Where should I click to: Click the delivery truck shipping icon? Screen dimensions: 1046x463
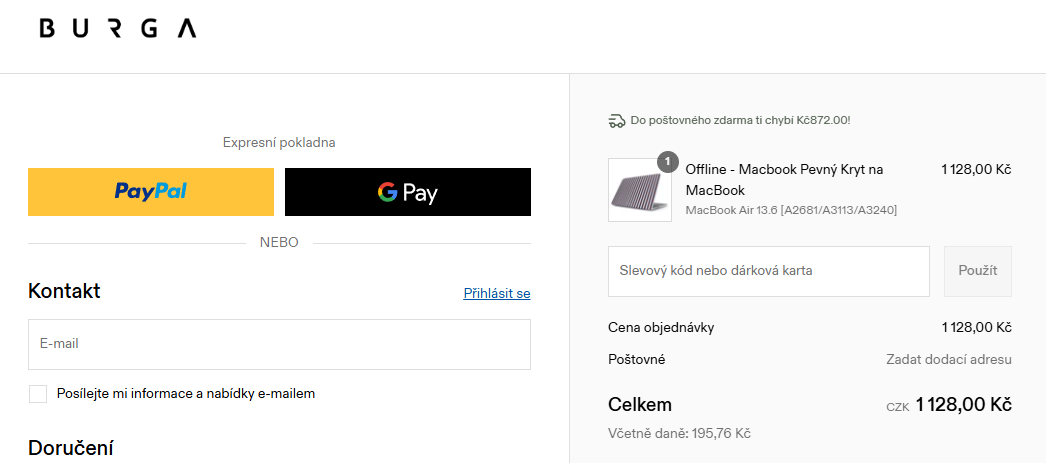616,121
